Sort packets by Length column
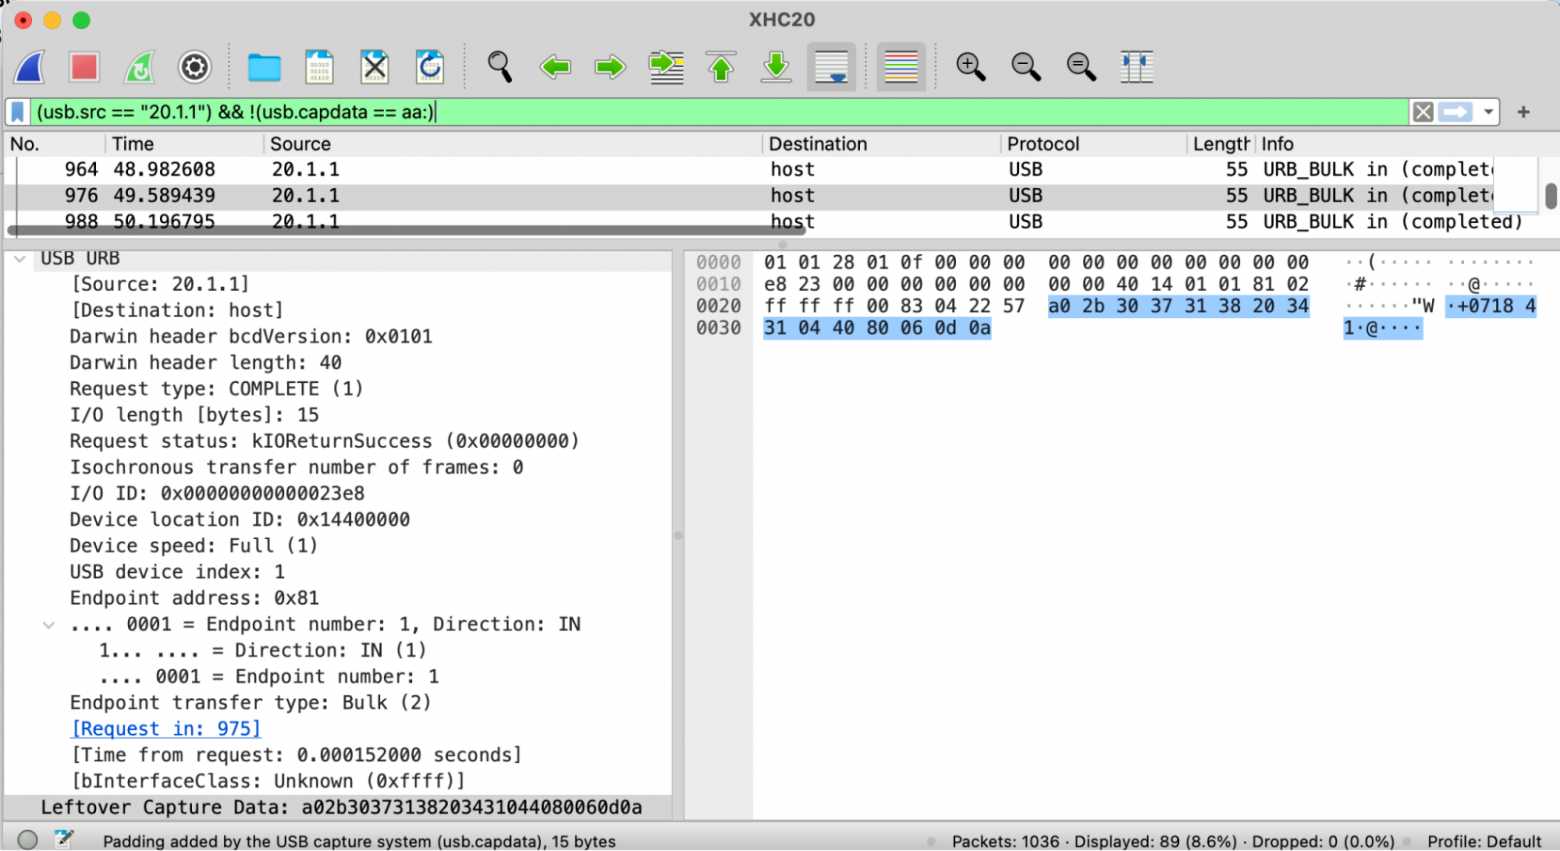 pos(1221,144)
